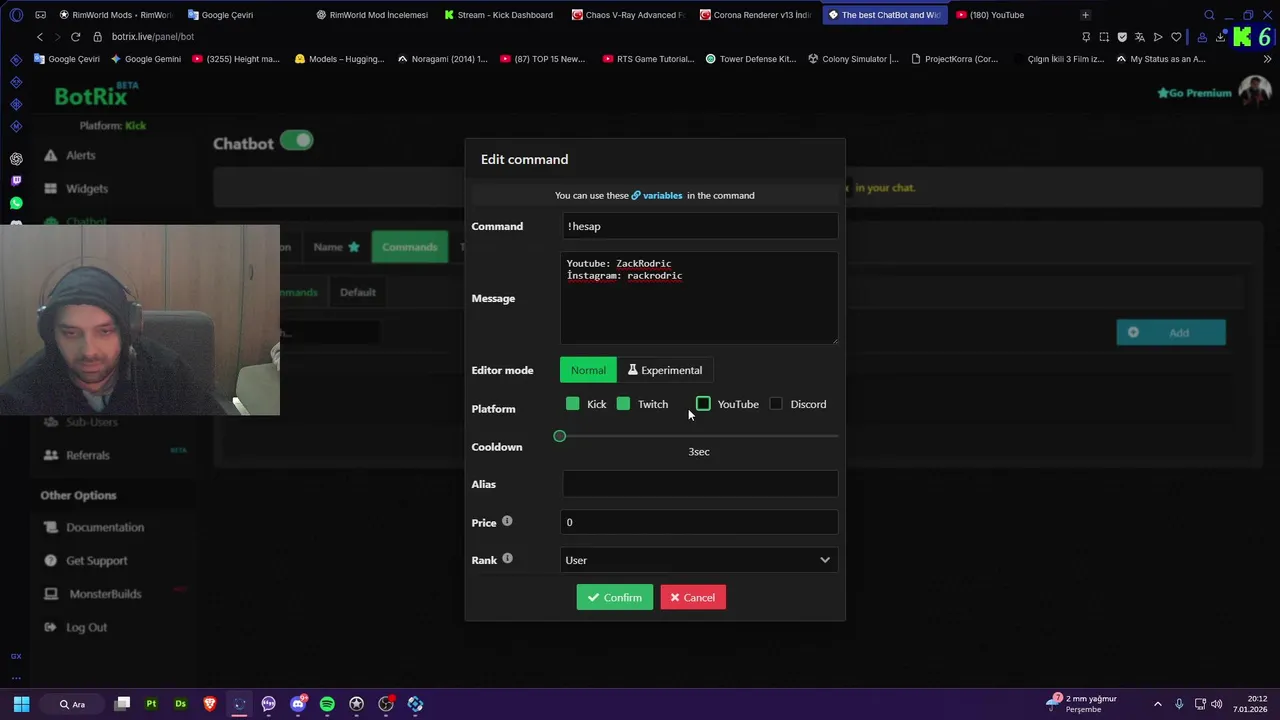This screenshot has height=720, width=1280.
Task: Switch to Corona Renderer browser tab
Action: point(755,15)
